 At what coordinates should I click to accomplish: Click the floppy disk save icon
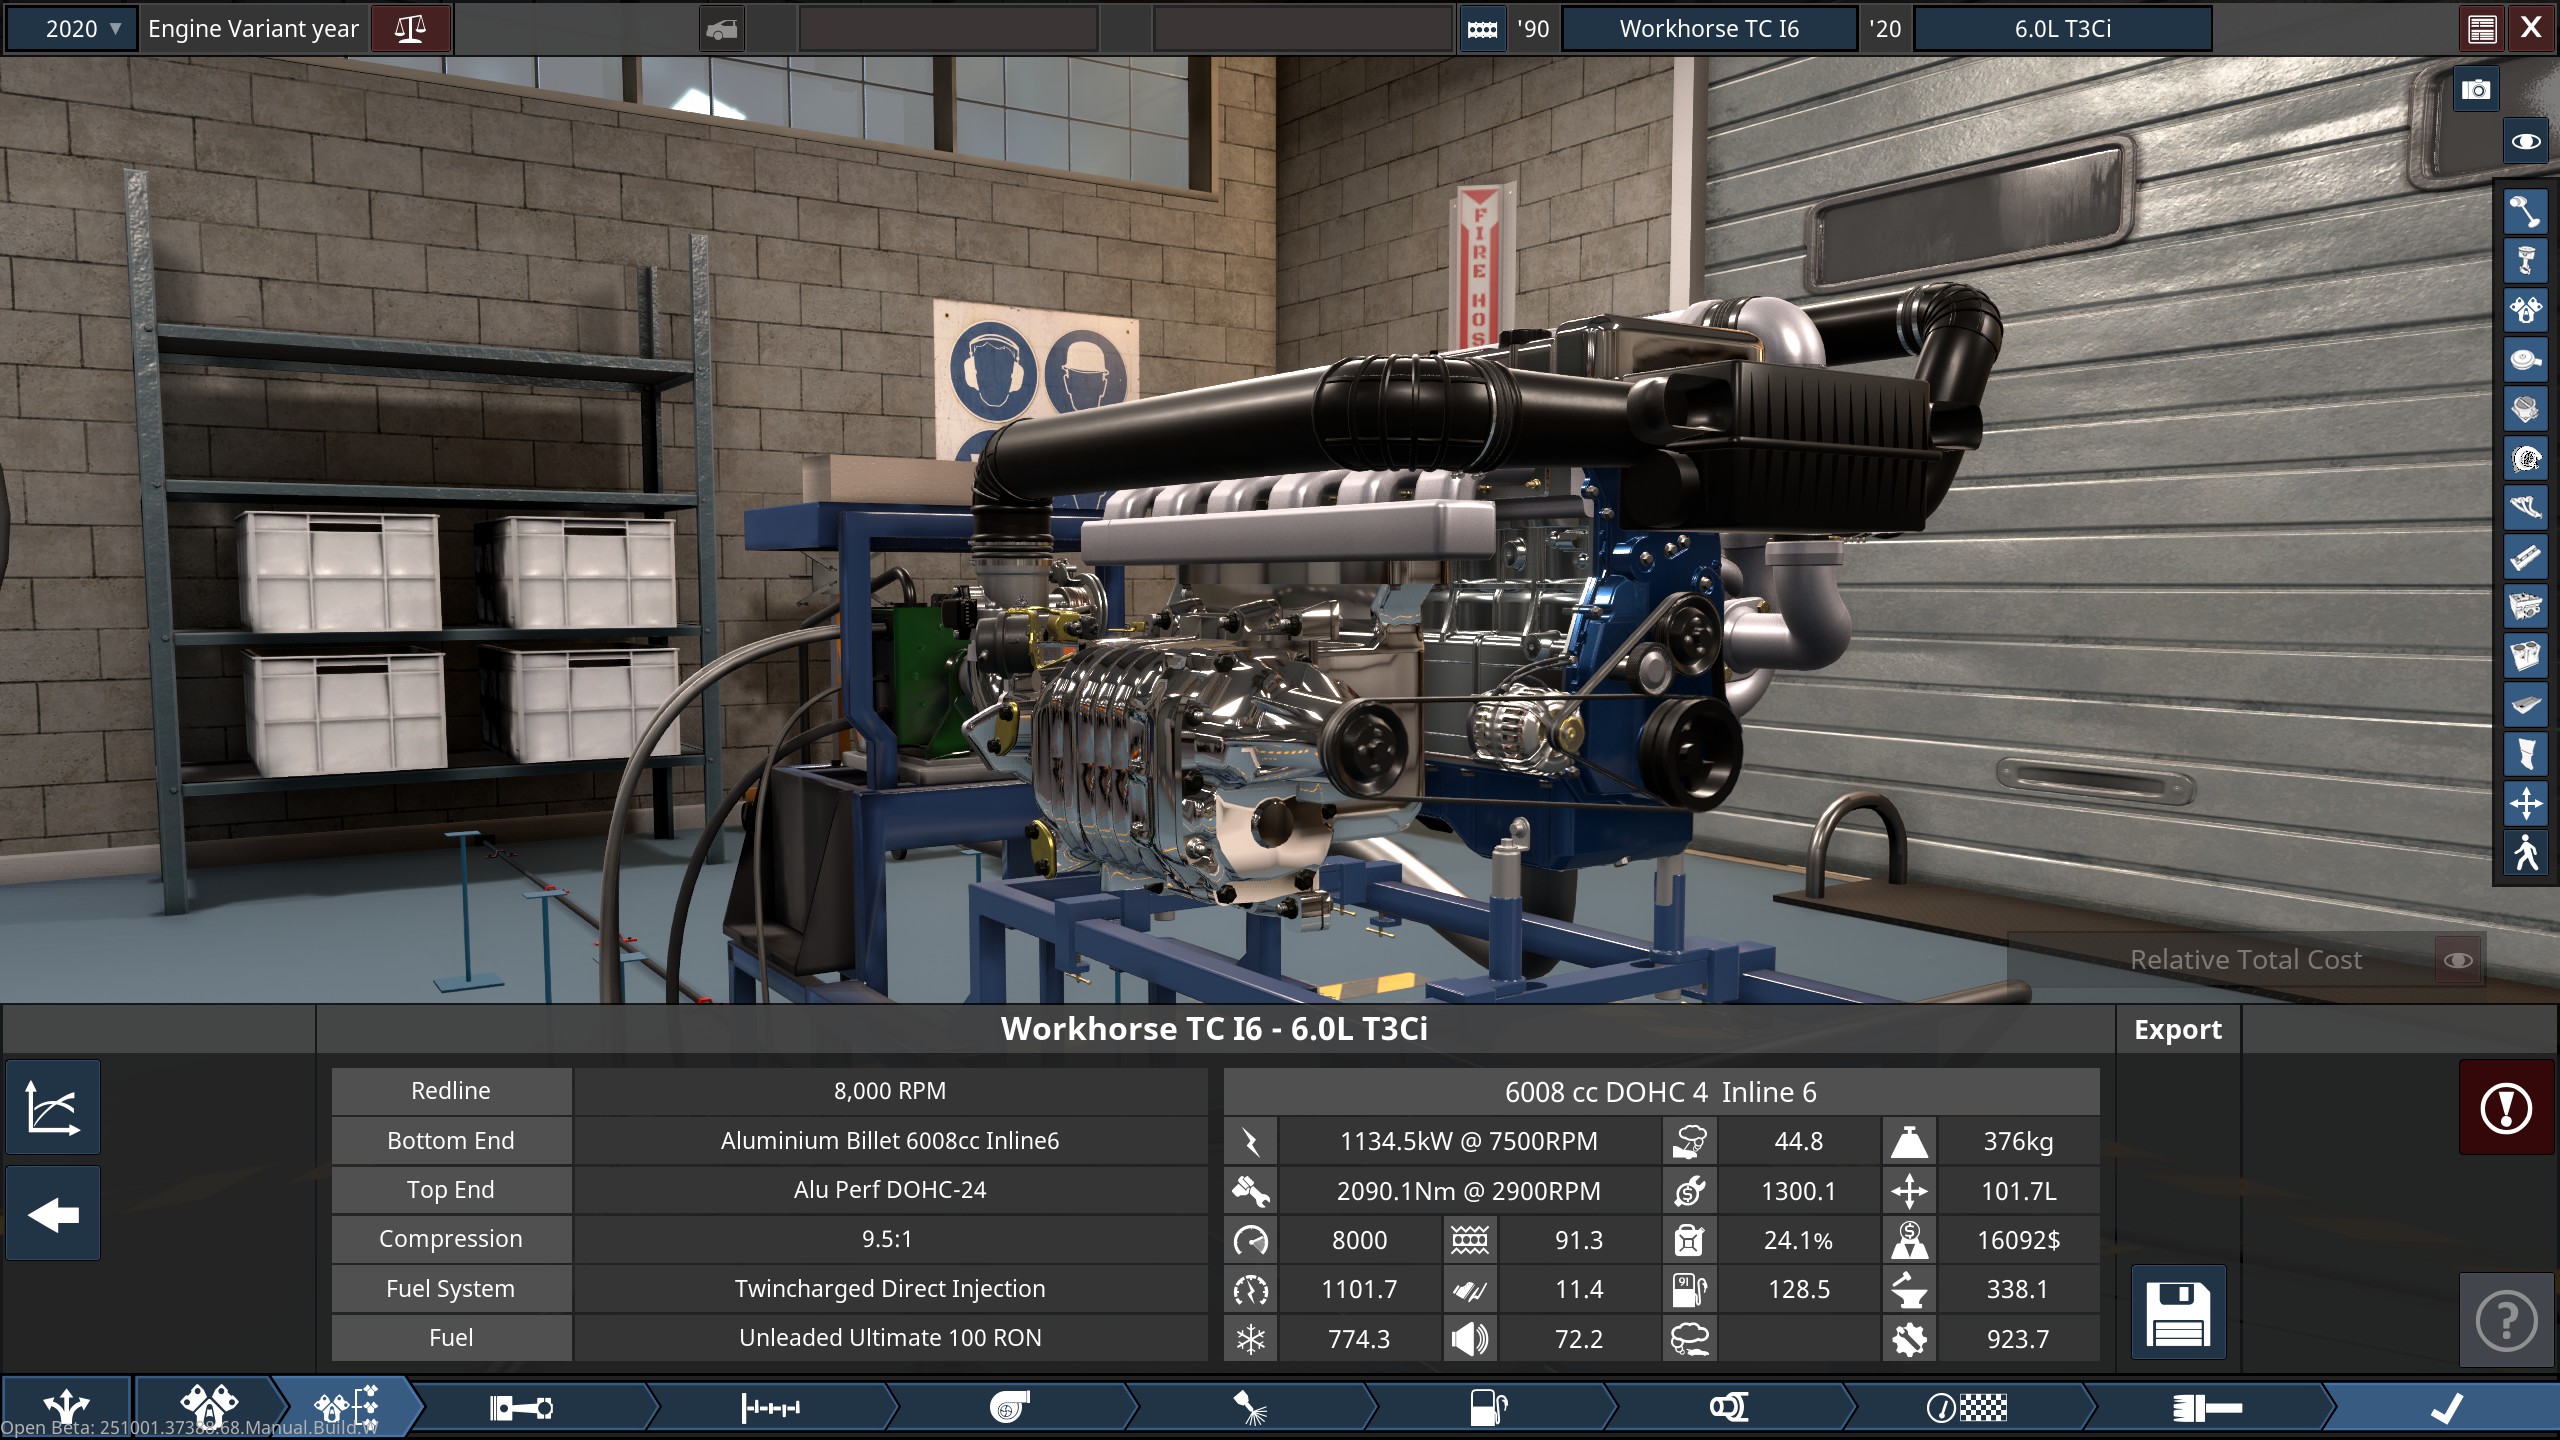(2178, 1313)
